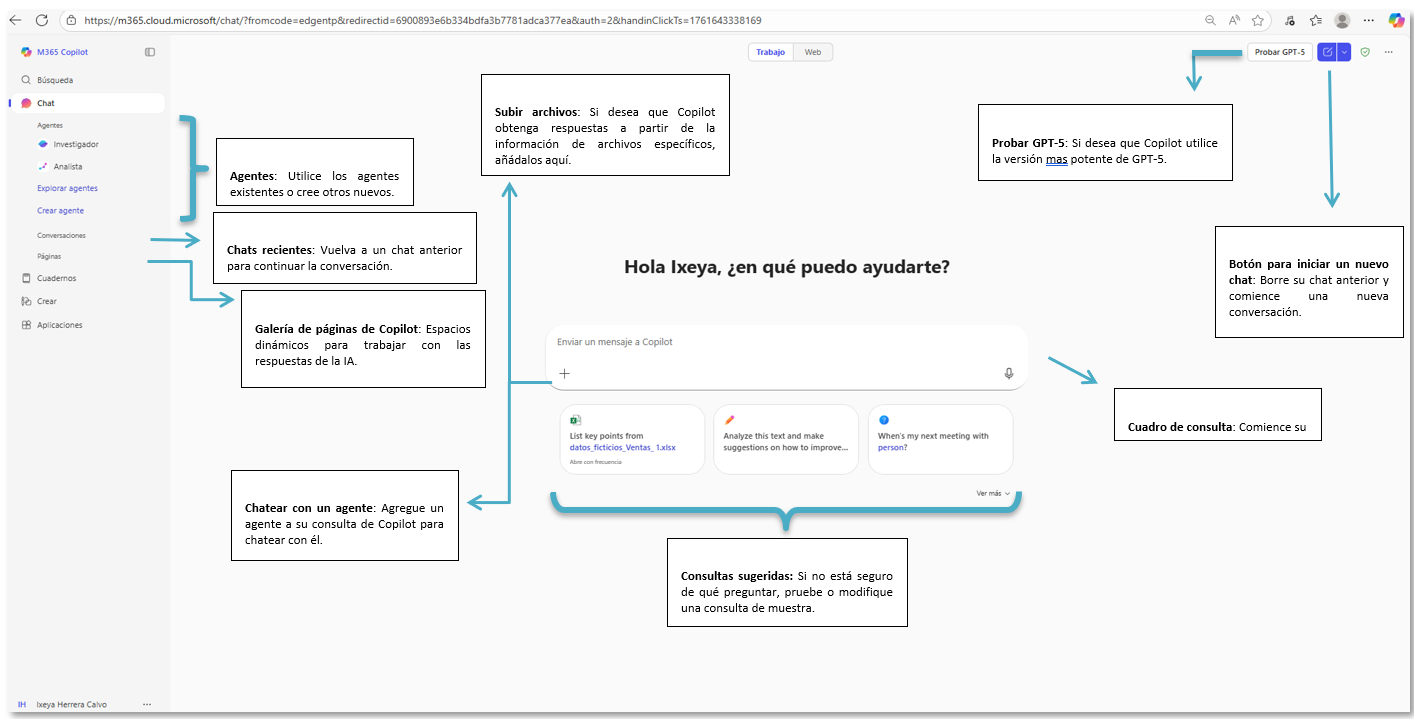Select Búsqueda in the sidebar
Screen dimensions: 1414x719
point(55,80)
